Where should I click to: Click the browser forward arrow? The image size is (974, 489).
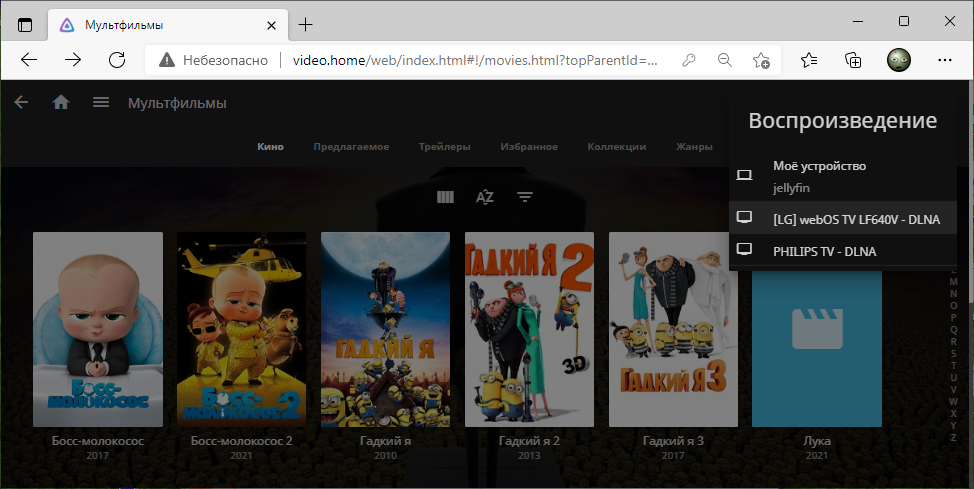coord(73,60)
